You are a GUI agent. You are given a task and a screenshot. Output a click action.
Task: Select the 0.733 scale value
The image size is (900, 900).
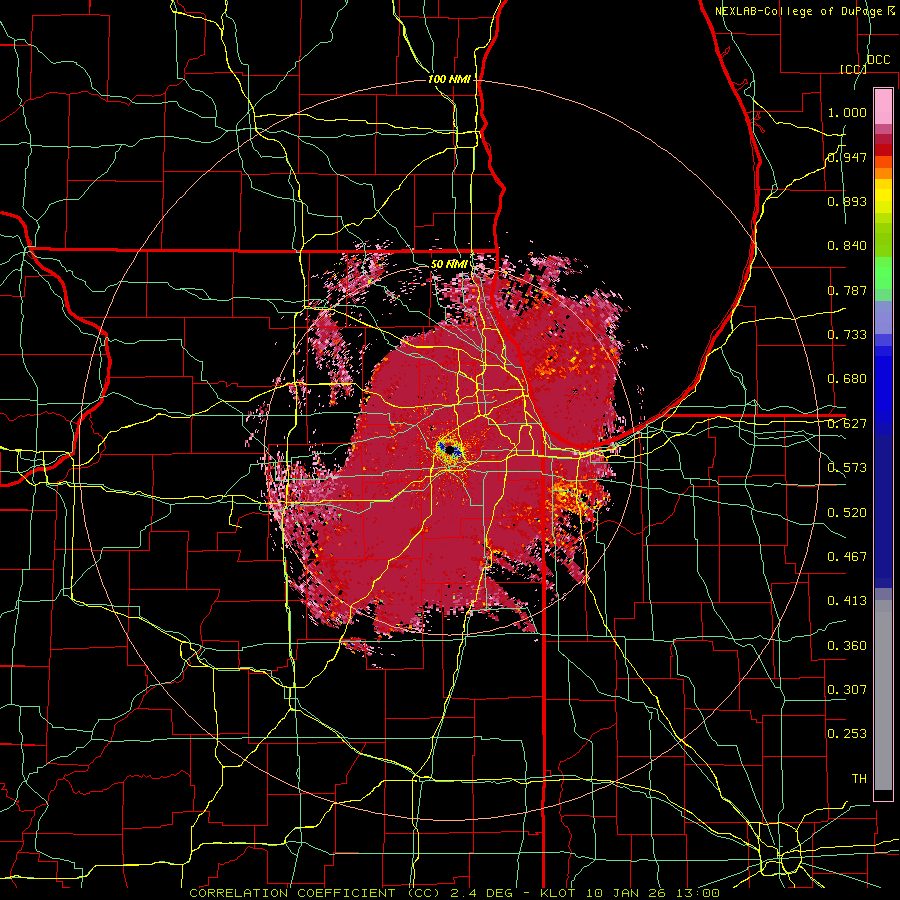(847, 335)
